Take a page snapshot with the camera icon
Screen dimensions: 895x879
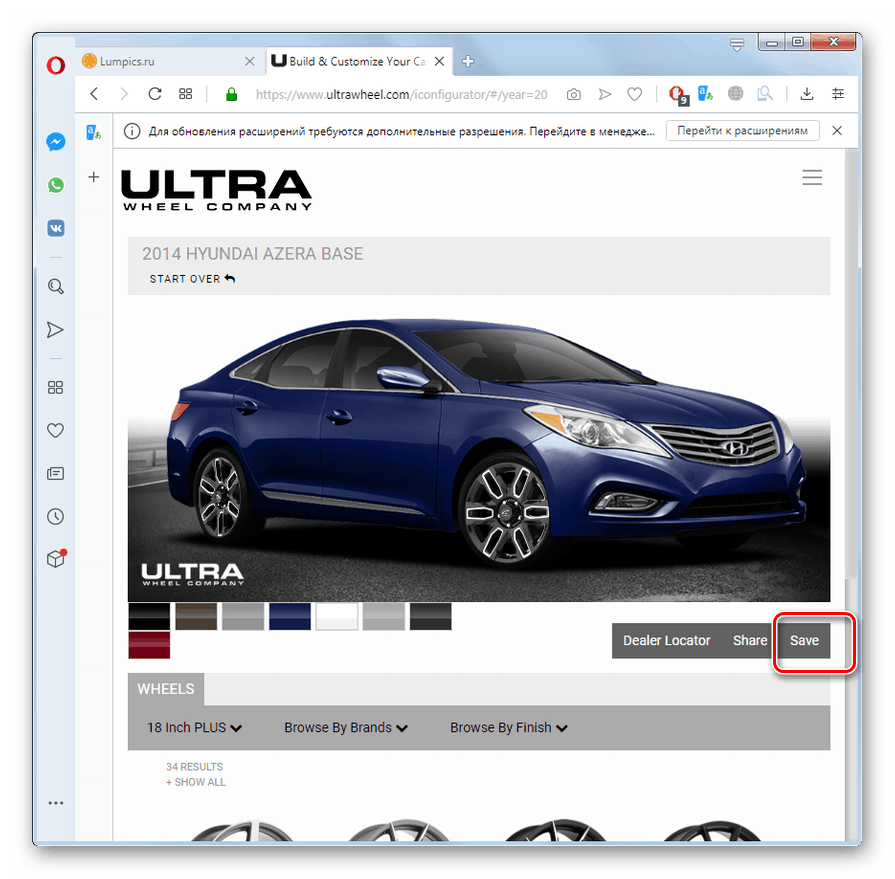tap(573, 93)
